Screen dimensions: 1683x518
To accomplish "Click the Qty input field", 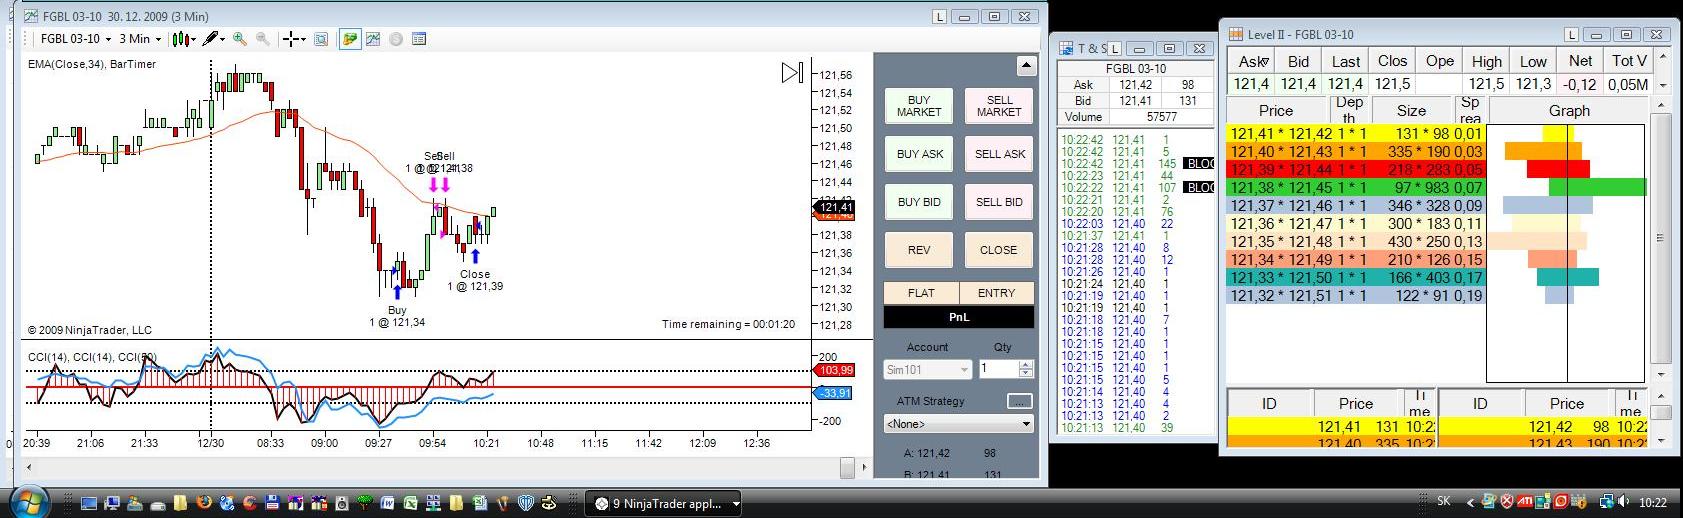I will [x=998, y=369].
